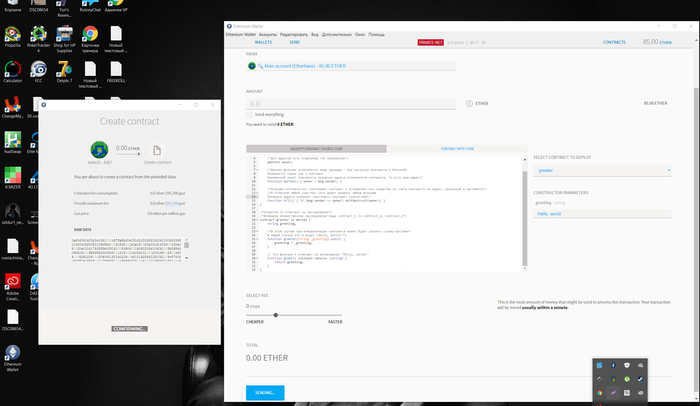
Task: Click the Bluetooth icon in the tray popup
Action: [x=613, y=365]
